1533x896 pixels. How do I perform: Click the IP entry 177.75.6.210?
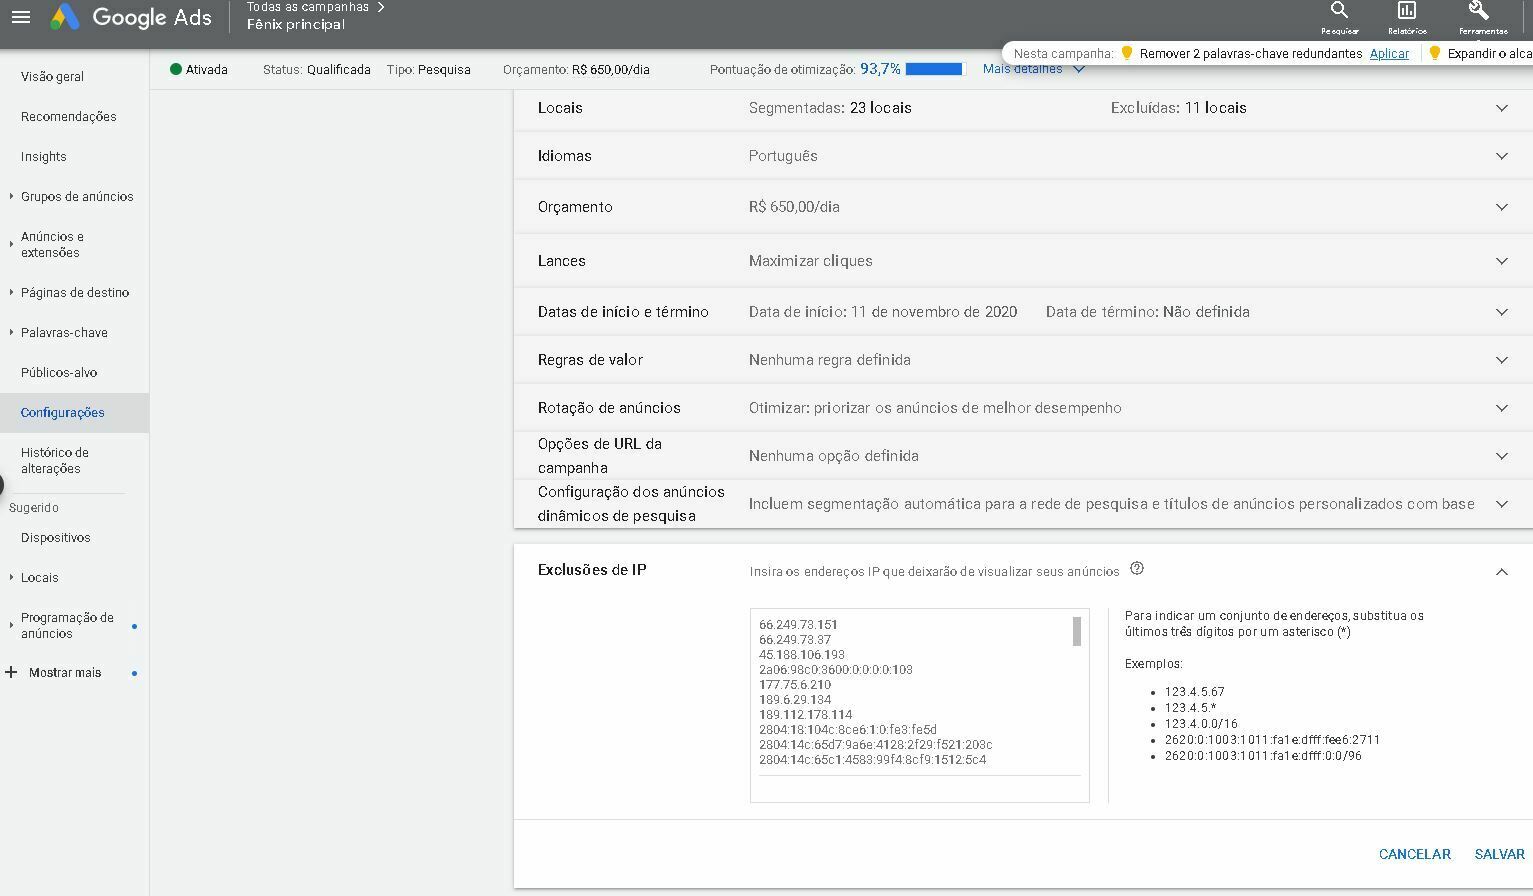pyautogui.click(x=794, y=684)
